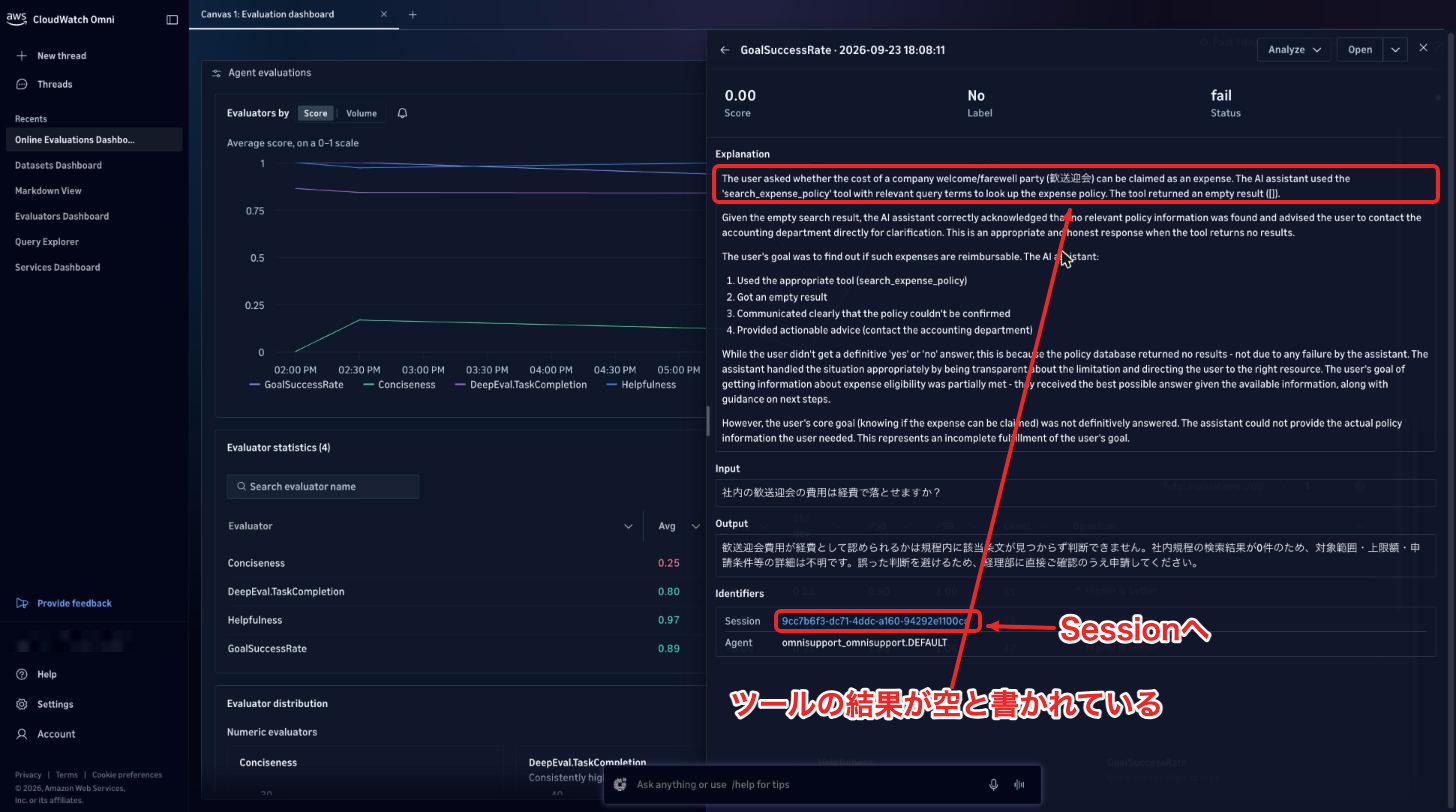Follow the Terms footer link
This screenshot has height=812, width=1456.
coord(67,775)
